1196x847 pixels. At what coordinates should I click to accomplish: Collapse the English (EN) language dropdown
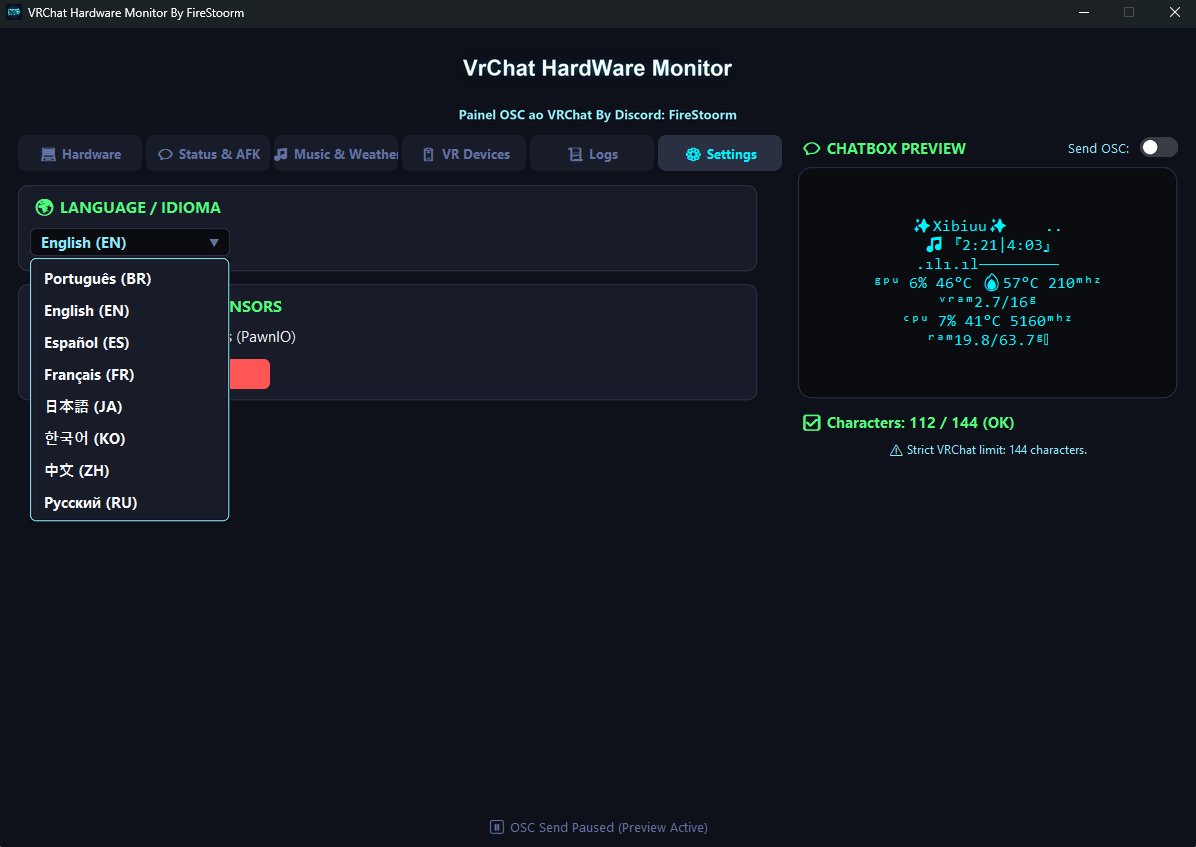pos(130,243)
